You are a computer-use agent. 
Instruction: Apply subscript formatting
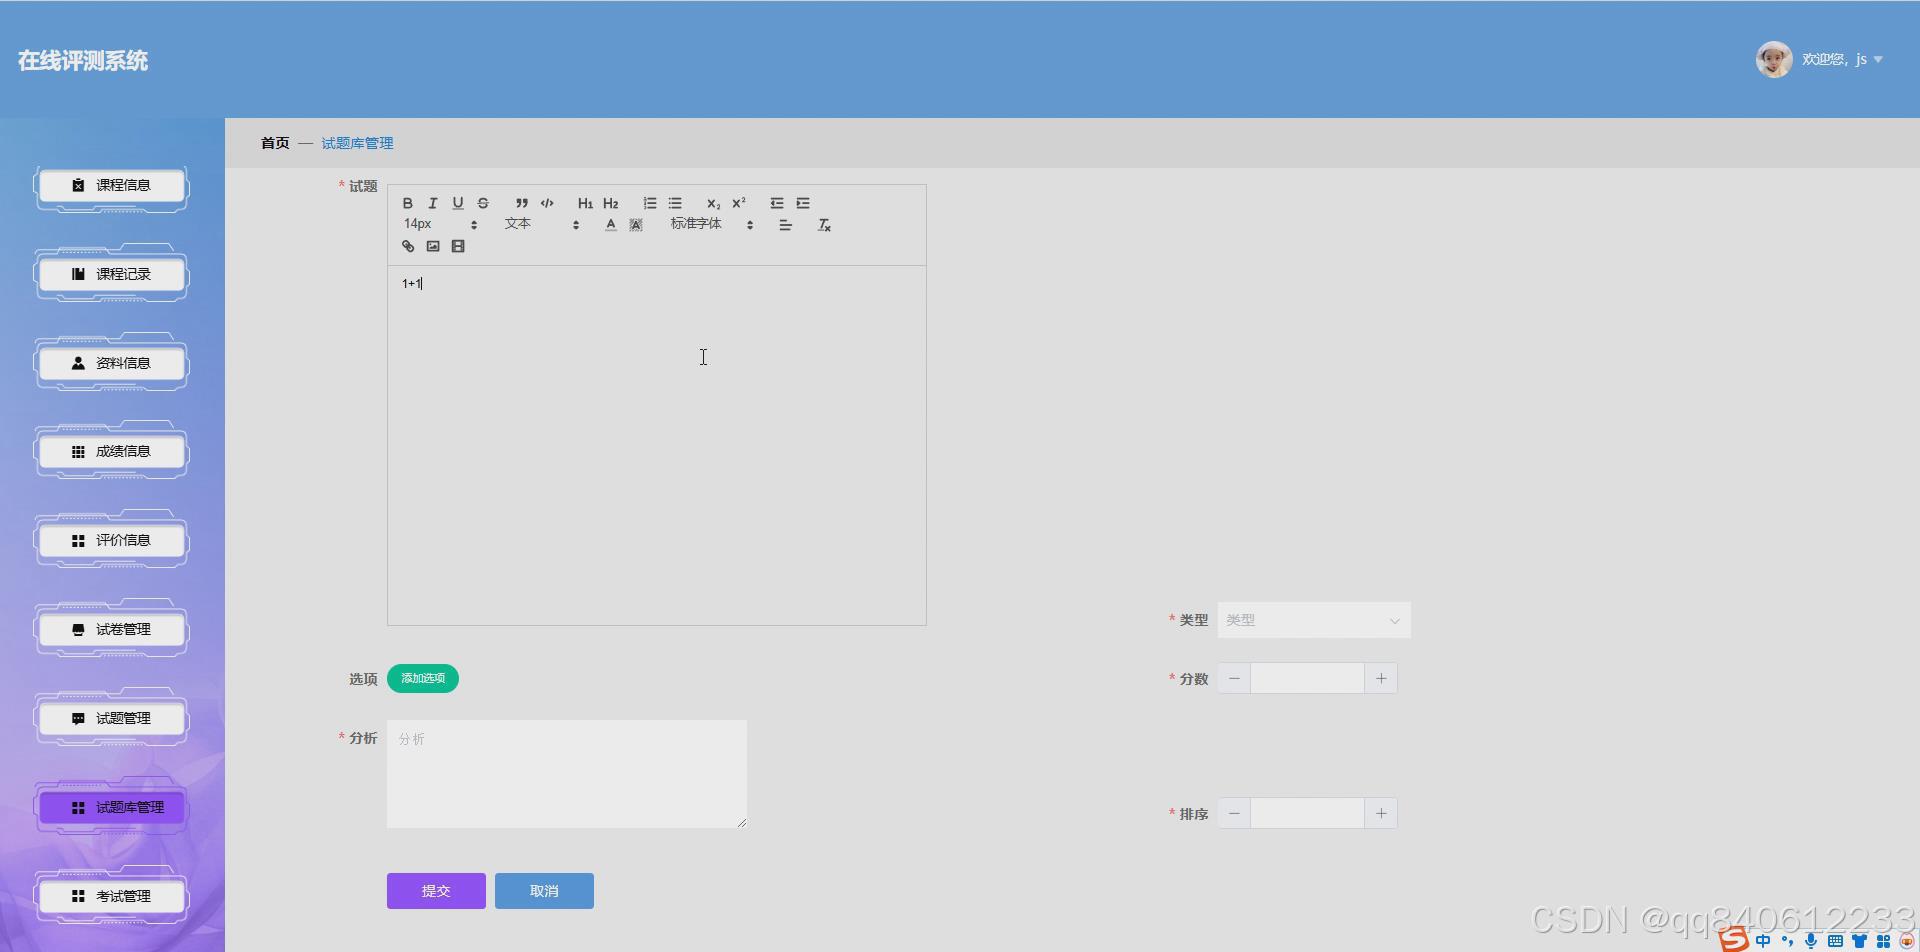coord(714,203)
